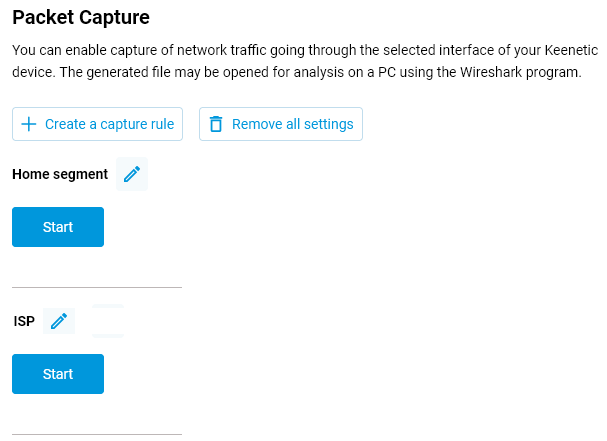Click the trash bin icon to remove settings
607x441 pixels.
click(x=216, y=124)
